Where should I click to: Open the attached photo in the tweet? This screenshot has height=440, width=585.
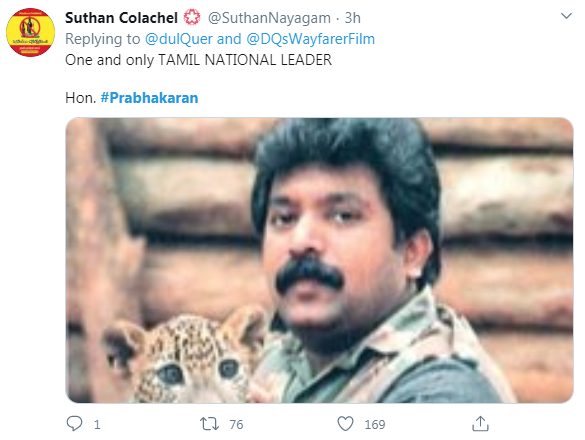click(x=319, y=260)
